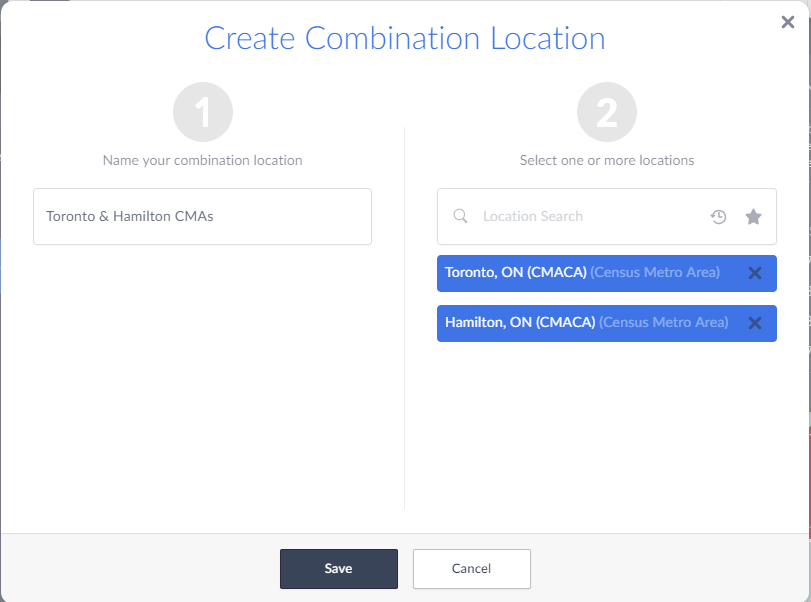Close the Create Combination Location dialog

pyautogui.click(x=787, y=22)
